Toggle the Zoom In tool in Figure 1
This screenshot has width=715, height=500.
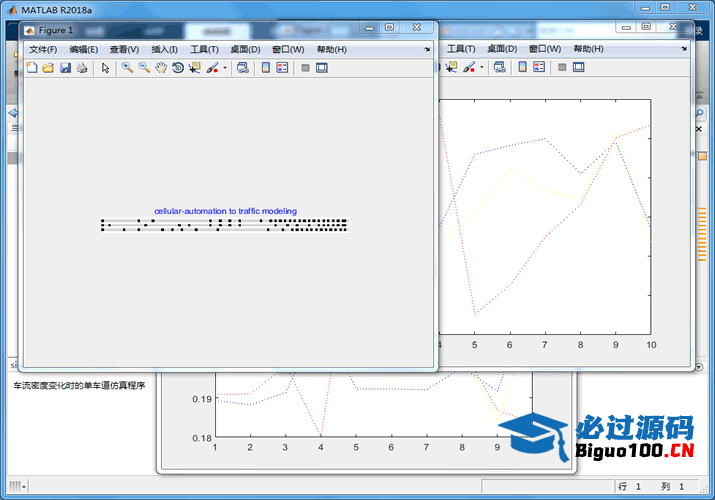pos(127,68)
